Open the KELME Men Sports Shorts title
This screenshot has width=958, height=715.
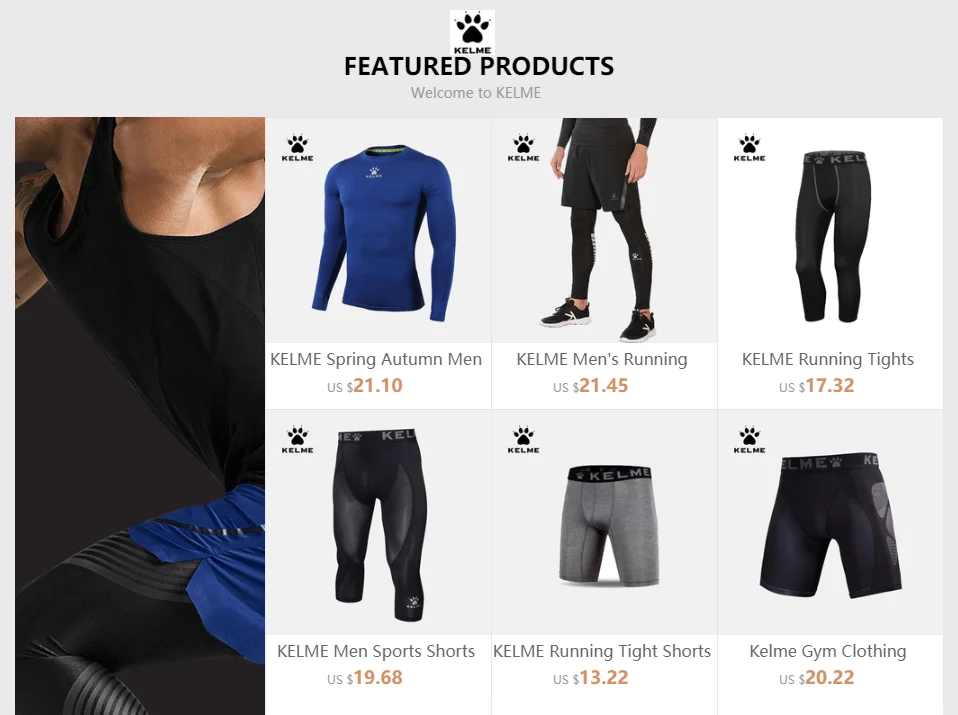[376, 651]
